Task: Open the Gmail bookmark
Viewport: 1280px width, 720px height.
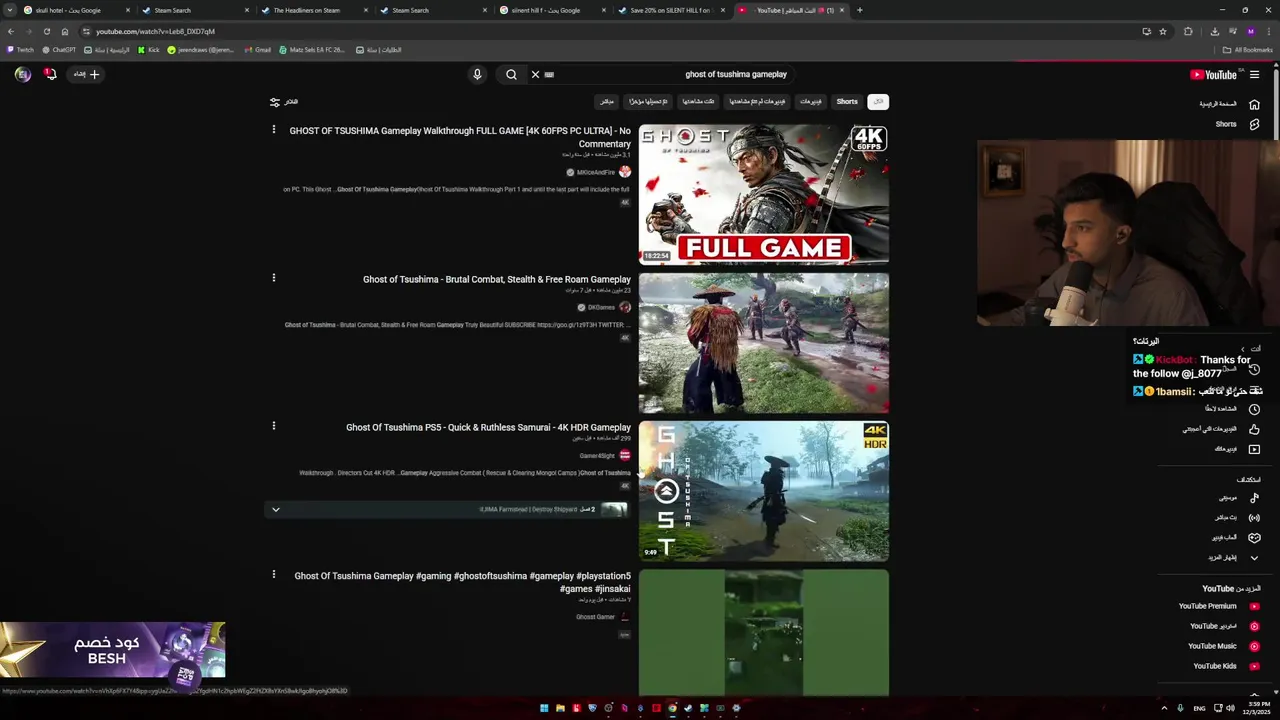Action: (x=258, y=49)
